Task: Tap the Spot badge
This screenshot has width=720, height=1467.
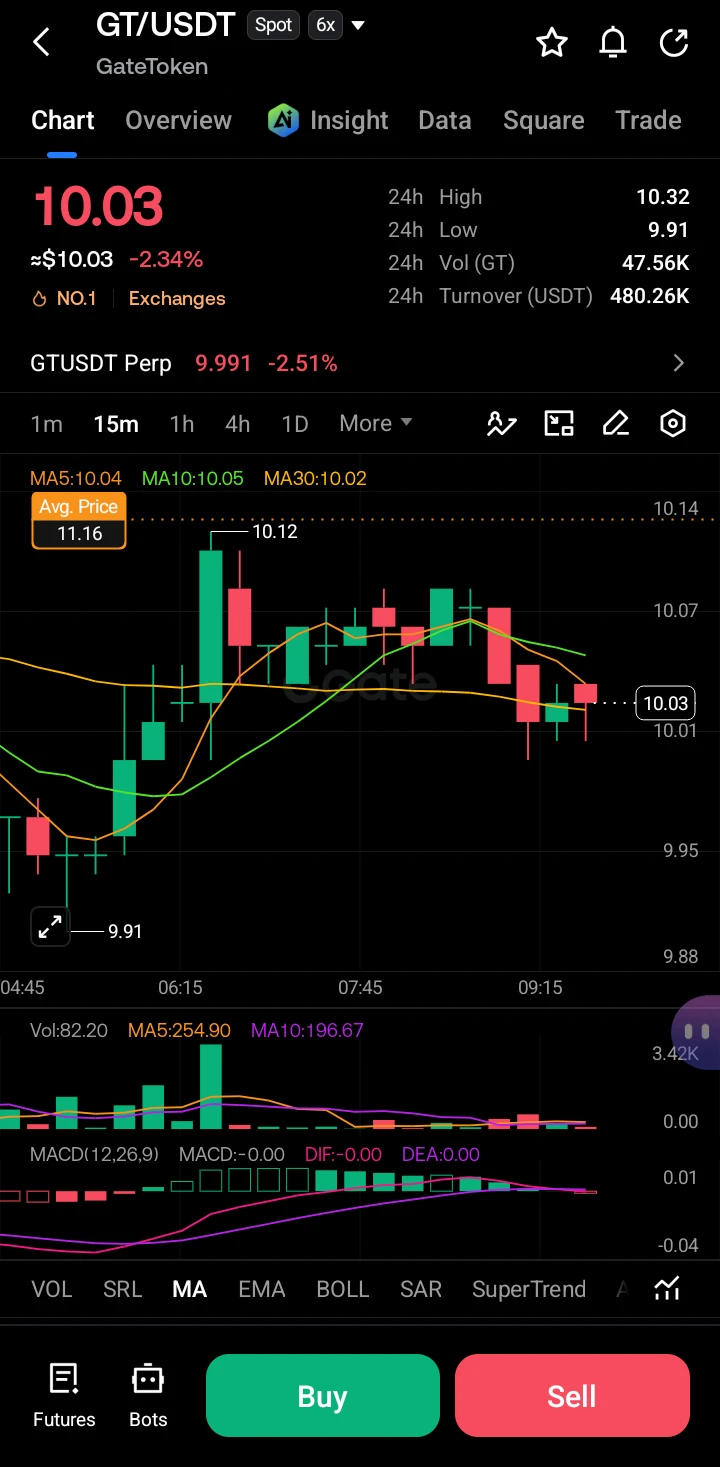Action: 273,25
